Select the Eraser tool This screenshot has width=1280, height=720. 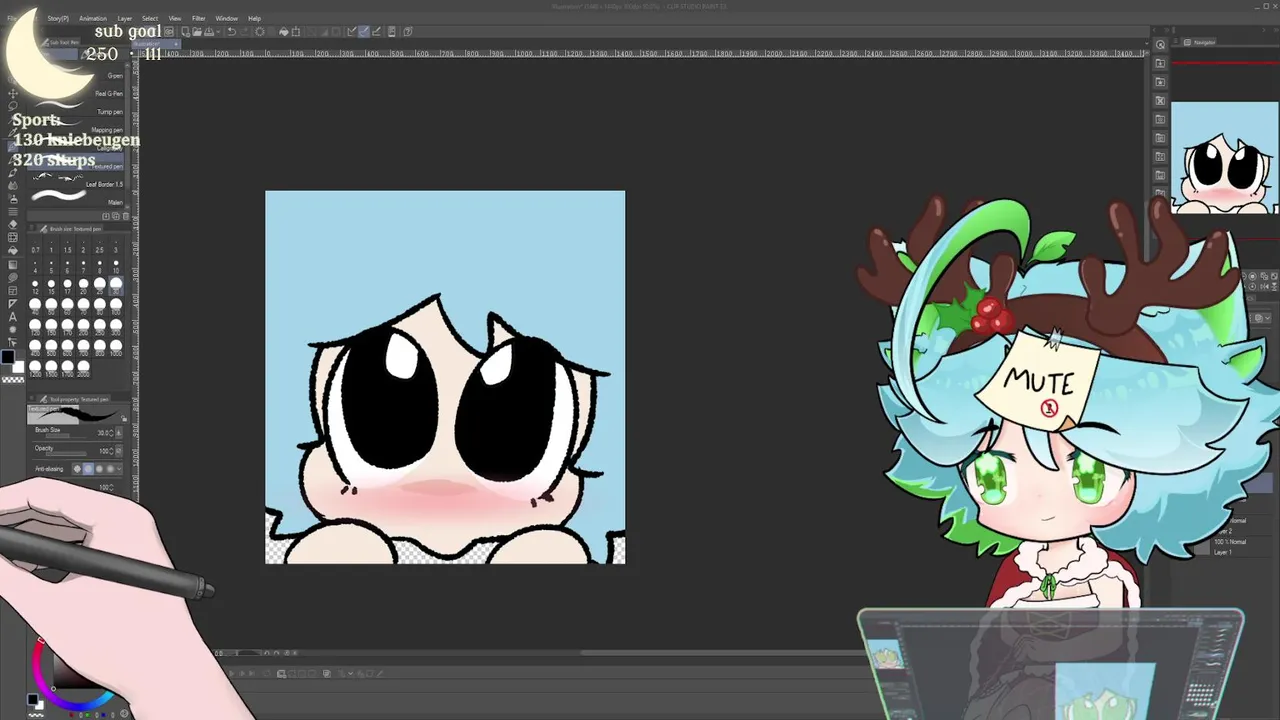point(12,224)
